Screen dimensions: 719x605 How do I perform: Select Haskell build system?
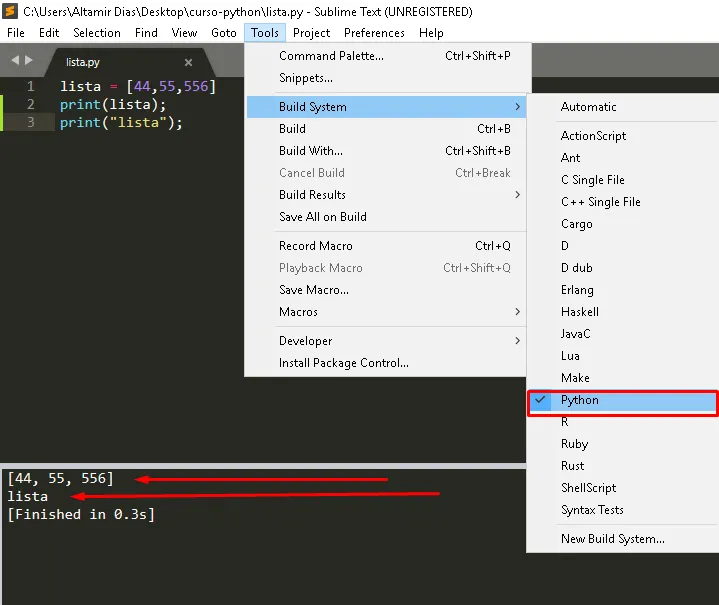point(623,312)
